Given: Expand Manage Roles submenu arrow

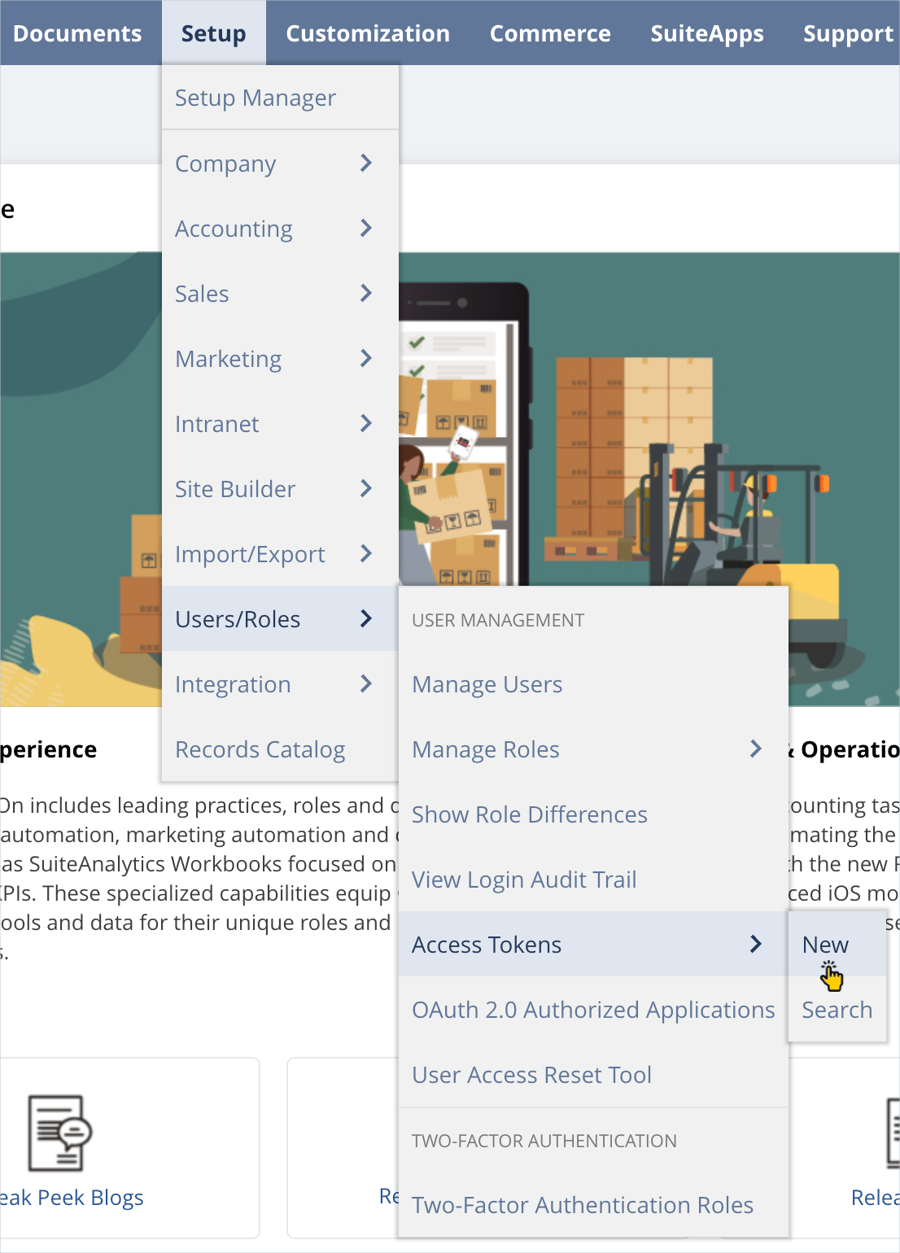Looking at the screenshot, I should tap(756, 749).
